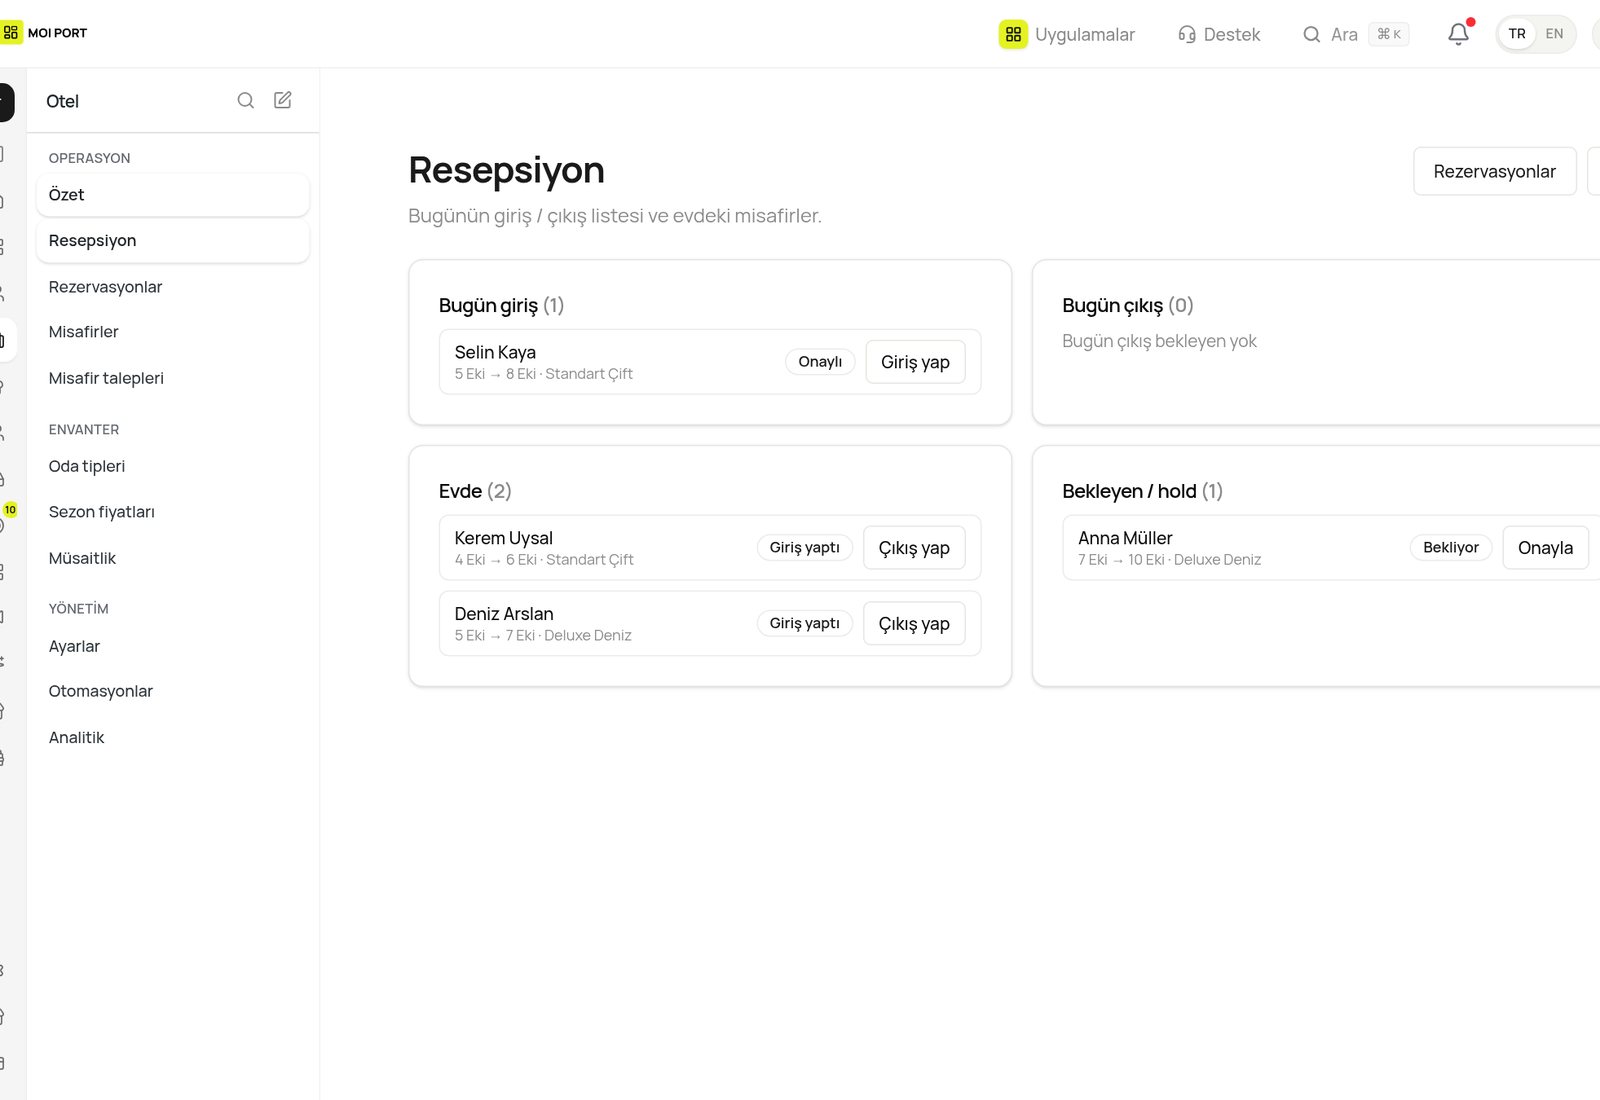
Task: Click the ⌘K shortcut badge
Action: point(1389,34)
